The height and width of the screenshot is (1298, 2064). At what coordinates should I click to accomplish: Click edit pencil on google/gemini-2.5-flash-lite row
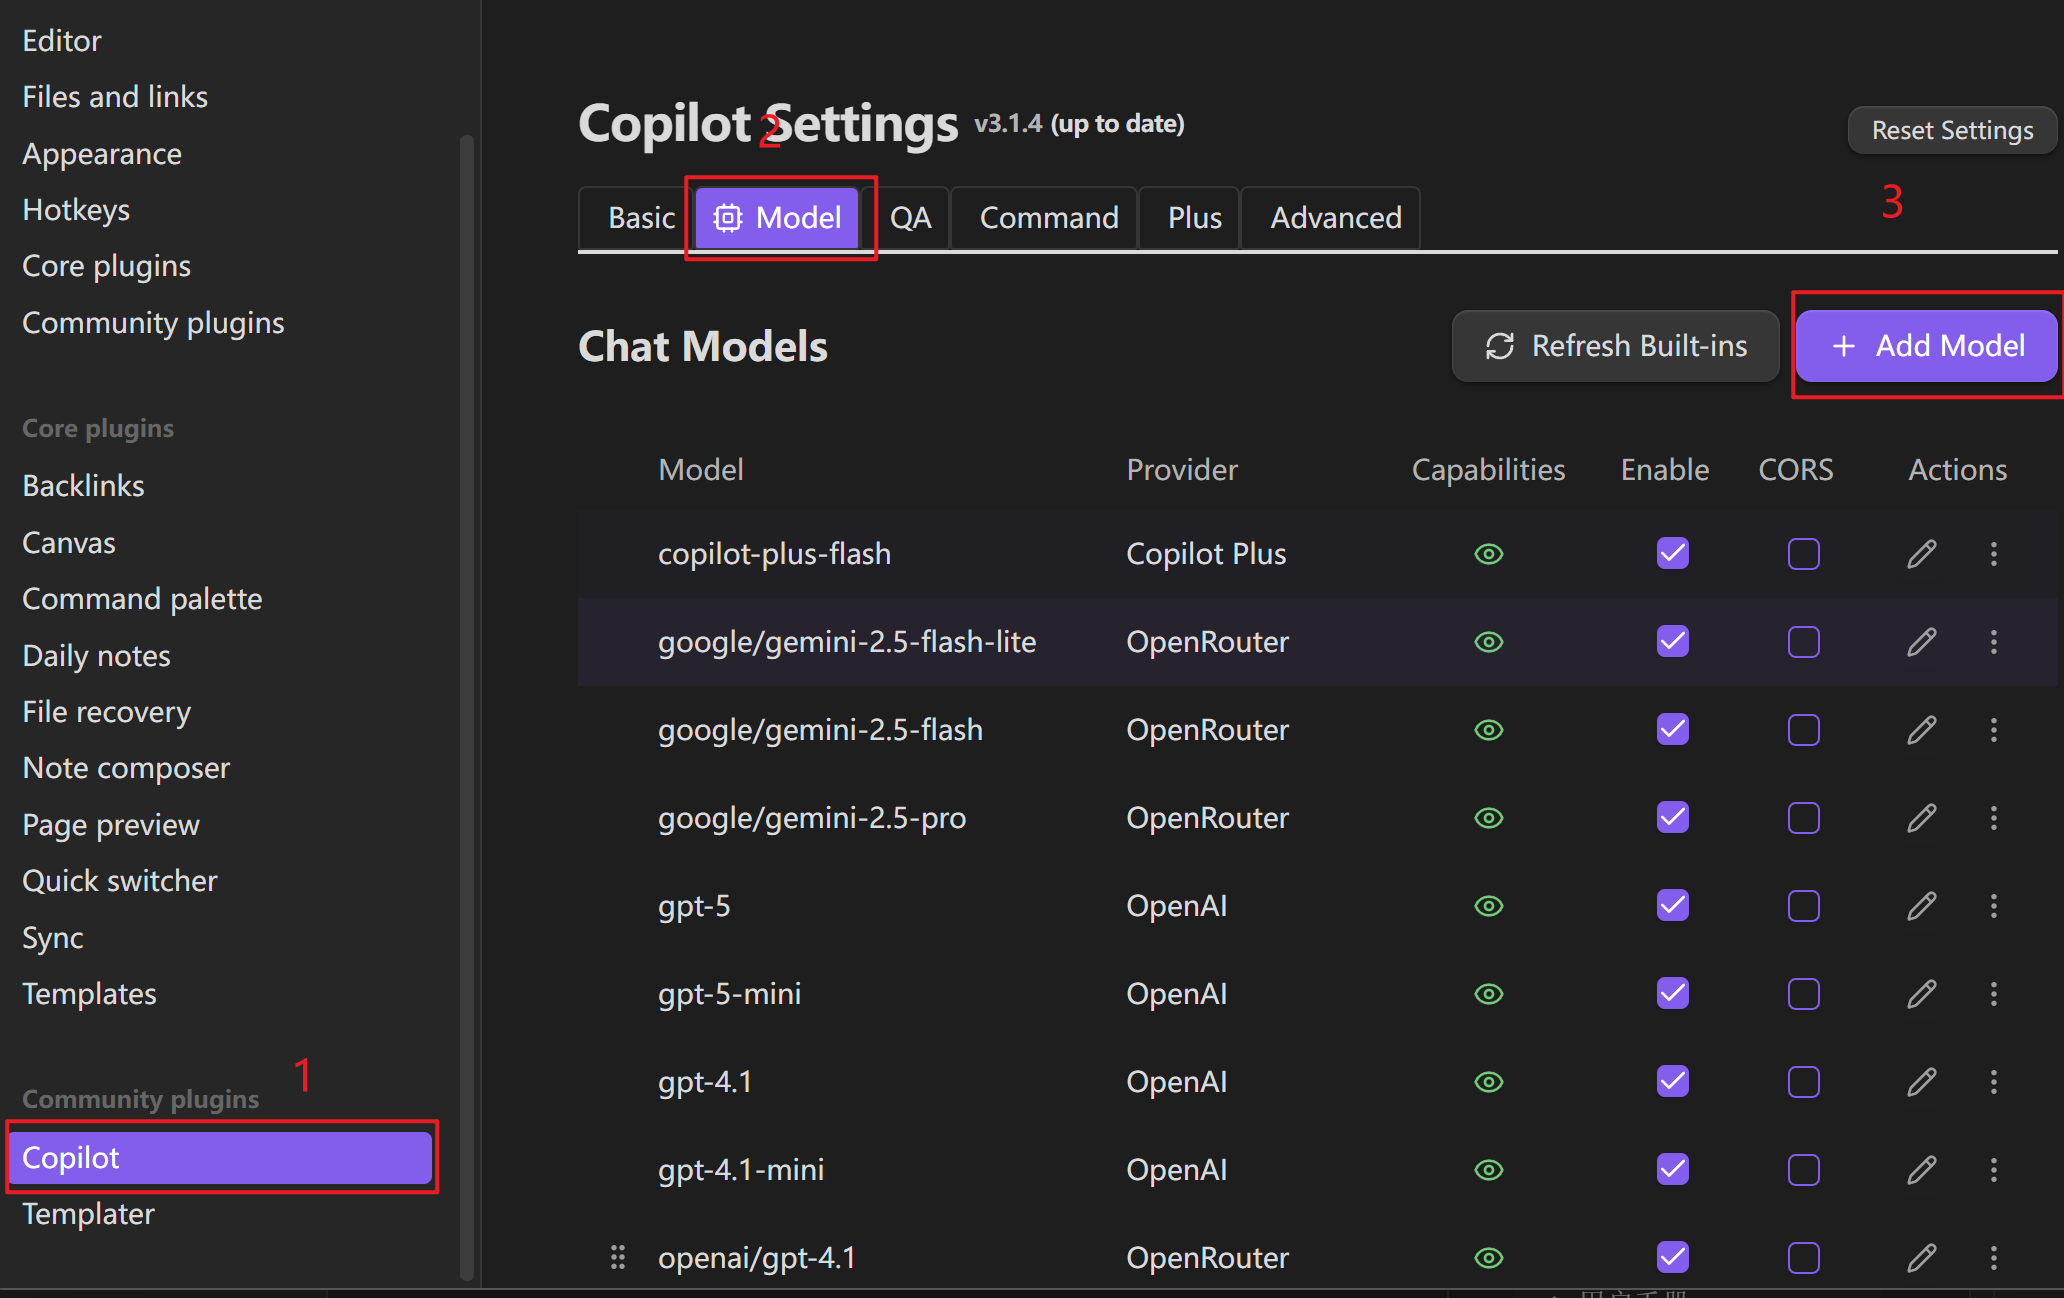click(x=1921, y=642)
